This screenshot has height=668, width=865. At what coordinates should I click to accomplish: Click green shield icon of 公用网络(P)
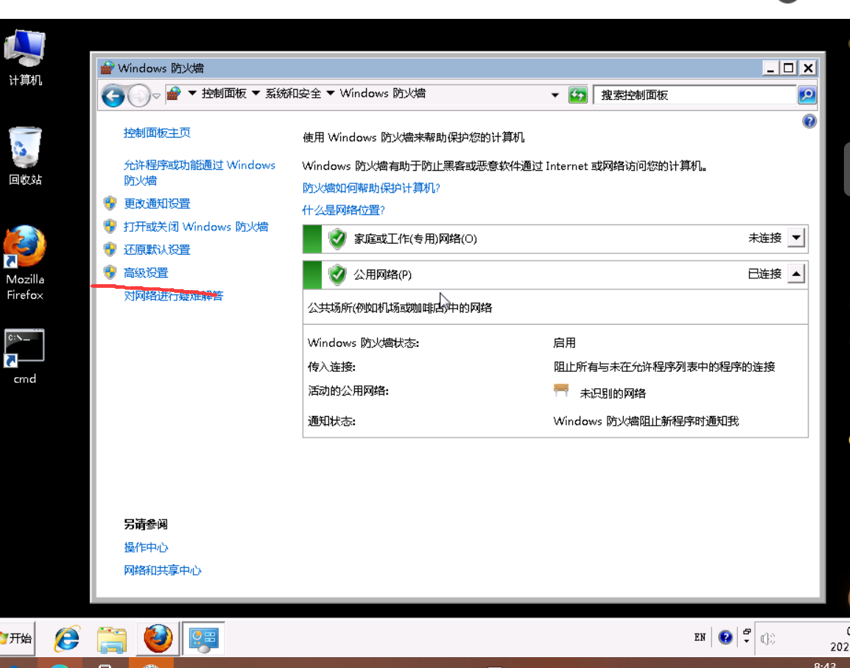(x=337, y=274)
